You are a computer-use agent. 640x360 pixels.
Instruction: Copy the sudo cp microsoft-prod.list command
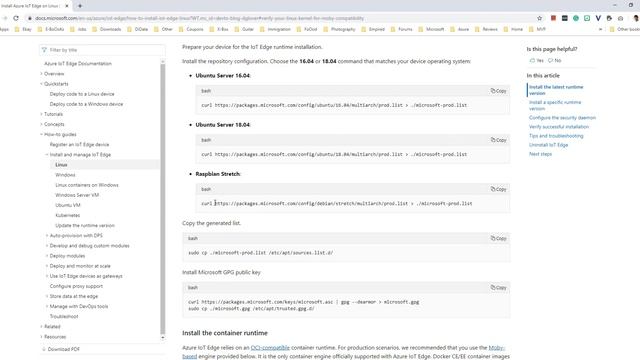[x=498, y=238]
